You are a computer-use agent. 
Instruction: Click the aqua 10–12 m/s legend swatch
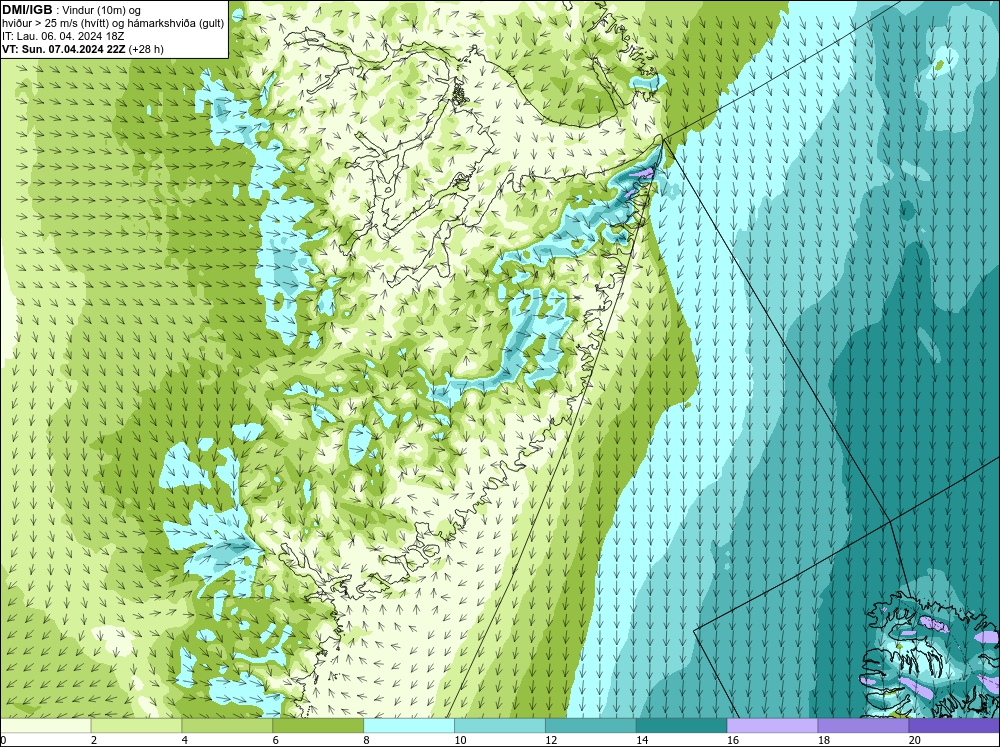point(500,726)
